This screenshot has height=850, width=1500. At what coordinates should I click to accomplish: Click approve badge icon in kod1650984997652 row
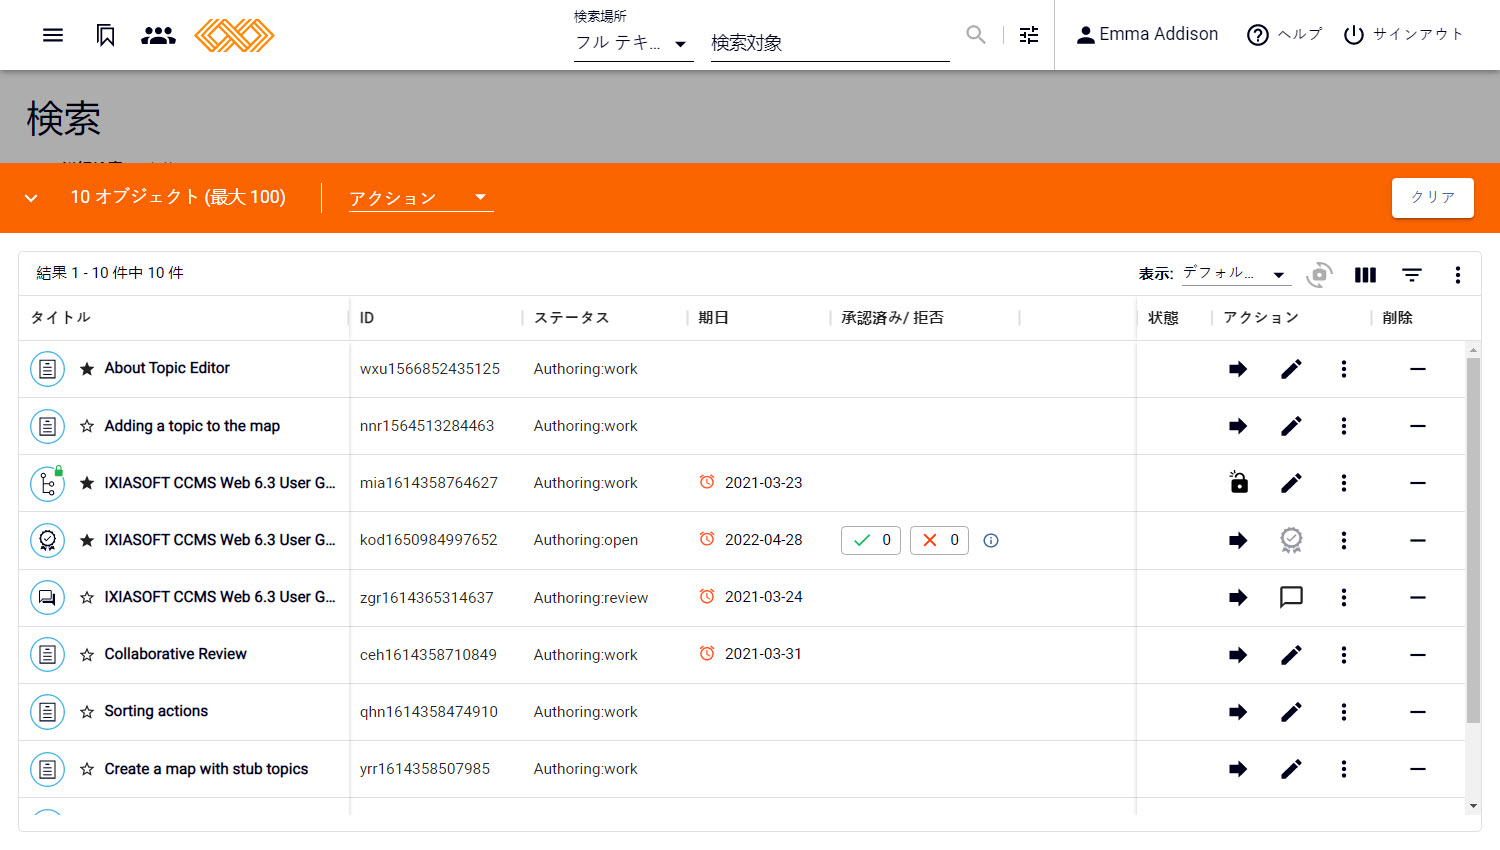click(1291, 540)
